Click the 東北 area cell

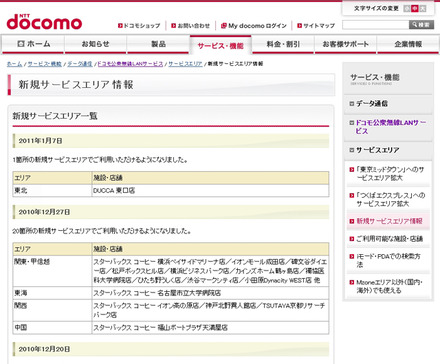pyautogui.click(x=52, y=191)
